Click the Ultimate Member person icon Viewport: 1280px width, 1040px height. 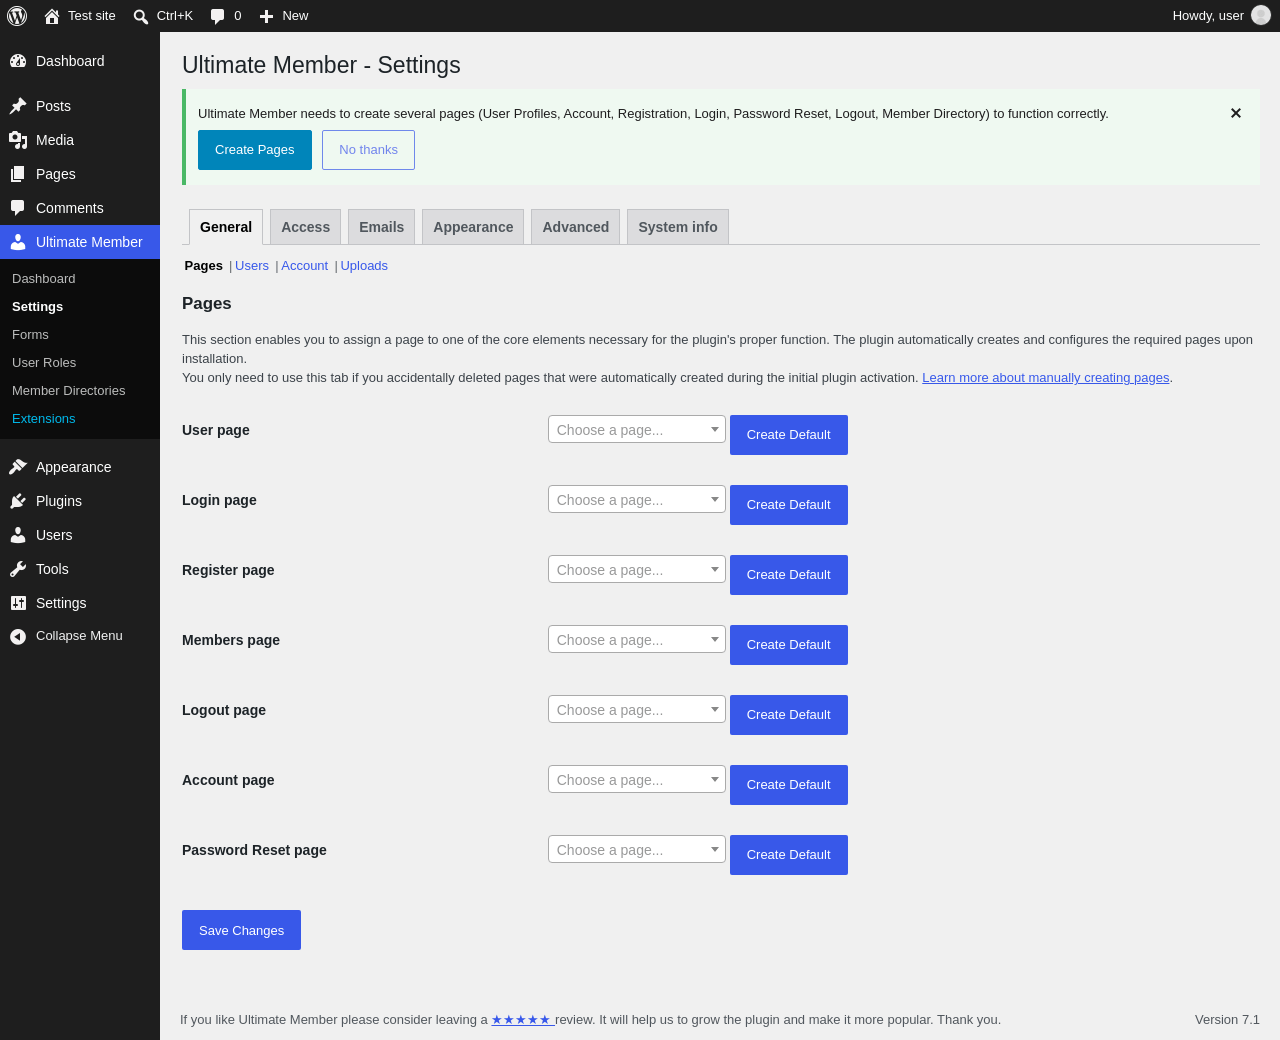point(18,242)
